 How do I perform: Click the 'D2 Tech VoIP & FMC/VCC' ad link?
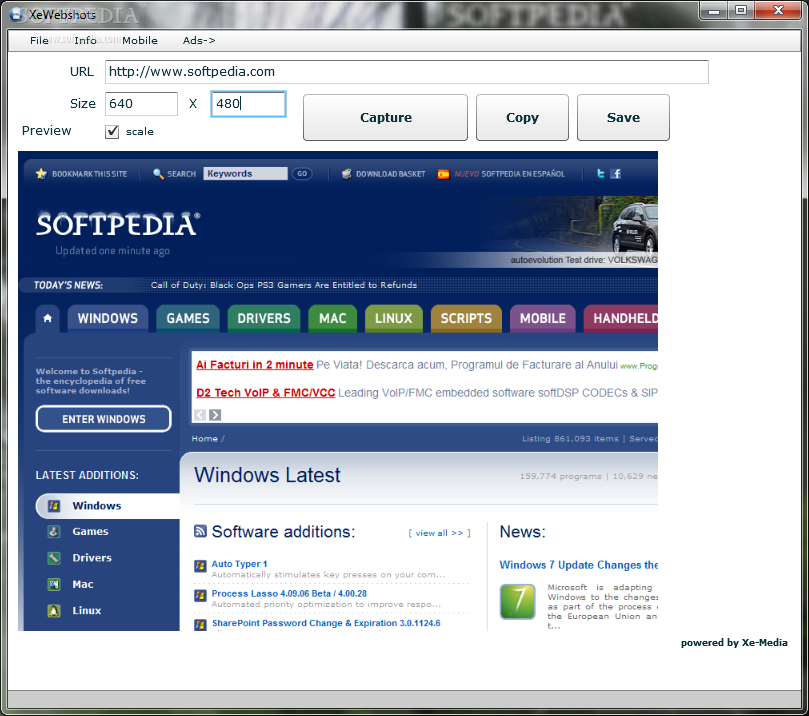266,393
